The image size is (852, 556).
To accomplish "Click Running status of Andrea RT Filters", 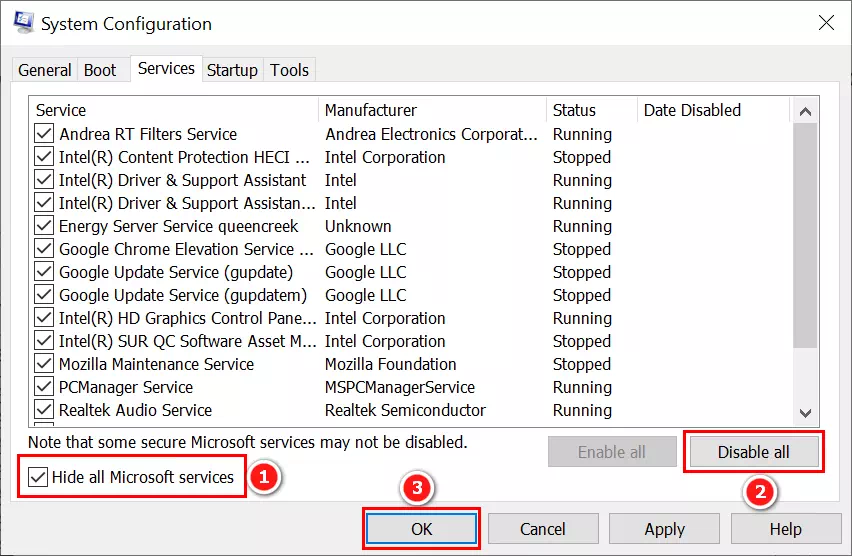I will pyautogui.click(x=582, y=134).
